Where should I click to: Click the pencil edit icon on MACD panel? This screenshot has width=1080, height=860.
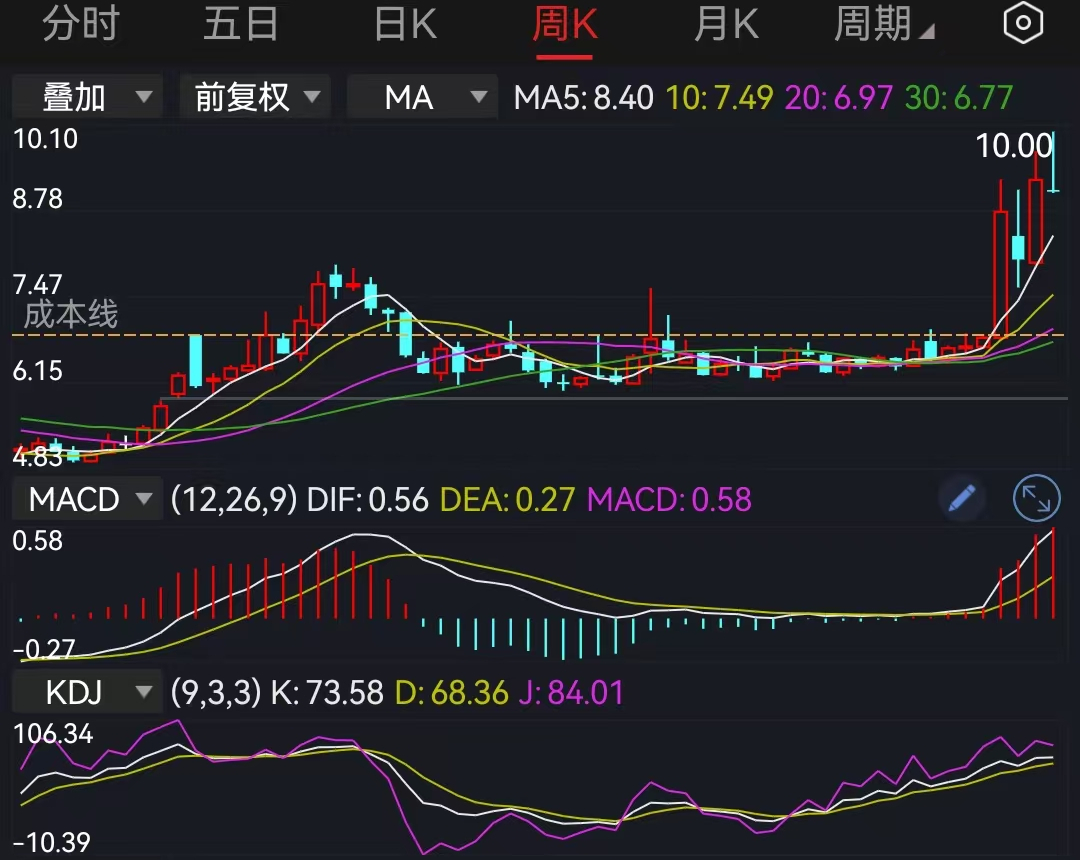point(961,498)
